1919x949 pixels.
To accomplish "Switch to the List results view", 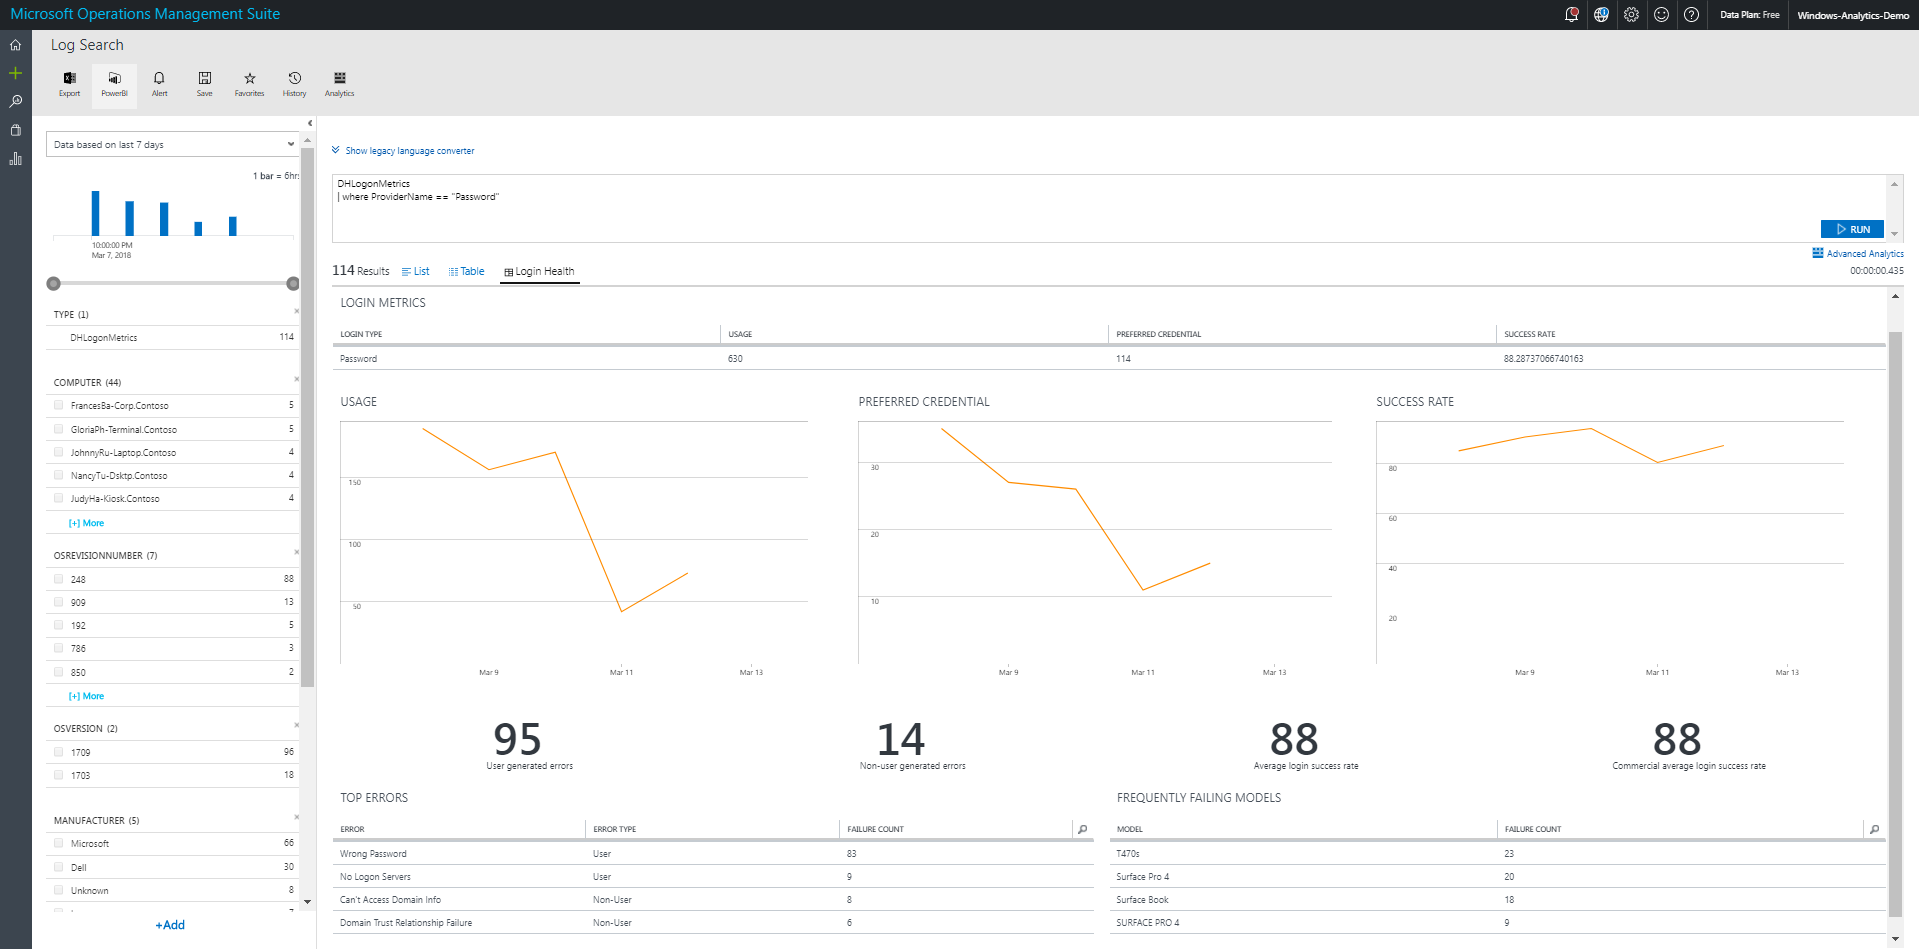I will tap(416, 272).
